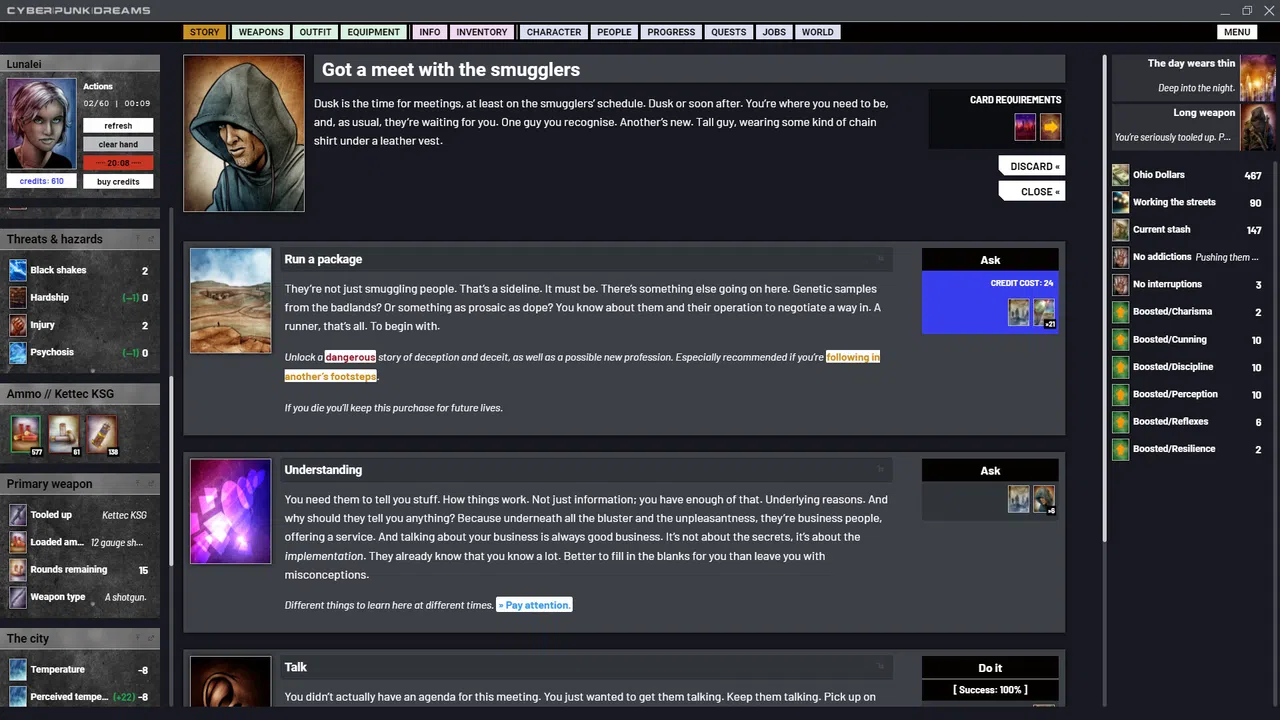Click the purple skyline card requirement icon
This screenshot has height=720, width=1280.
click(x=1025, y=127)
